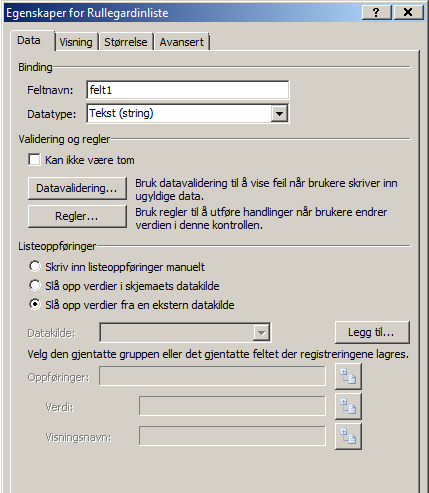Enable the 'Kan ikke være tom' checkbox
429x493 pixels.
pyautogui.click(x=34, y=160)
